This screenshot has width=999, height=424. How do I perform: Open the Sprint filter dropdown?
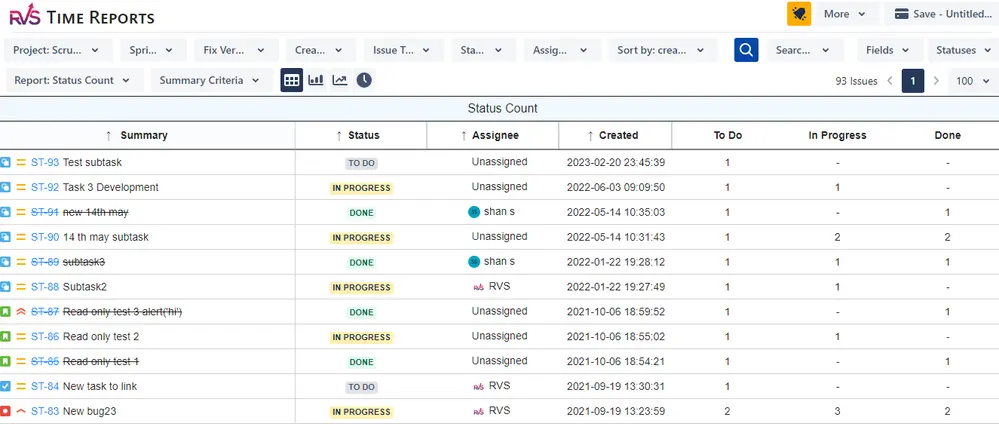click(153, 50)
